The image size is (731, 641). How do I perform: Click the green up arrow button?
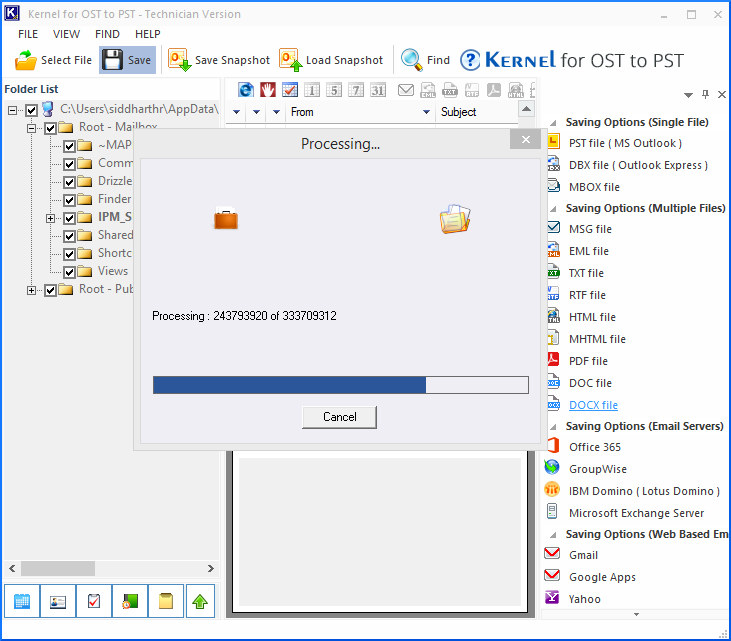click(x=200, y=601)
